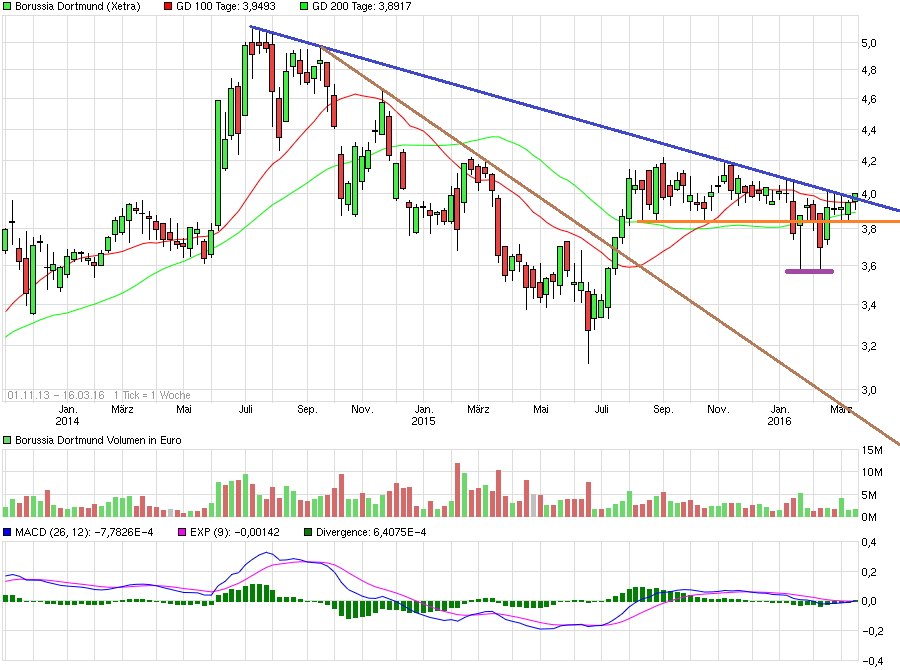Click the 'Jan. 2016' time axis label
Viewport: 900px width, 670px height.
[779, 415]
